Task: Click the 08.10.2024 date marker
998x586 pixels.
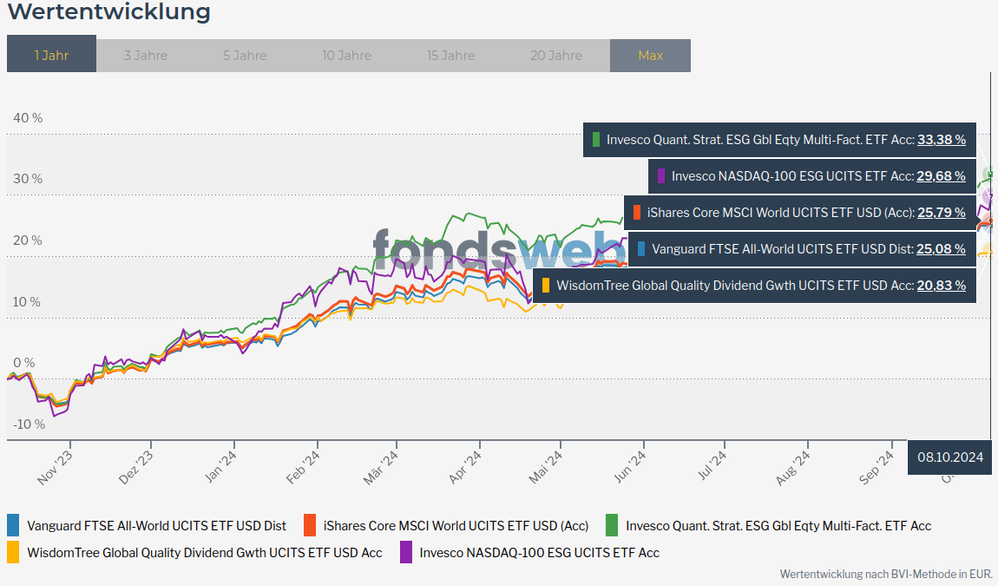Action: (x=951, y=456)
